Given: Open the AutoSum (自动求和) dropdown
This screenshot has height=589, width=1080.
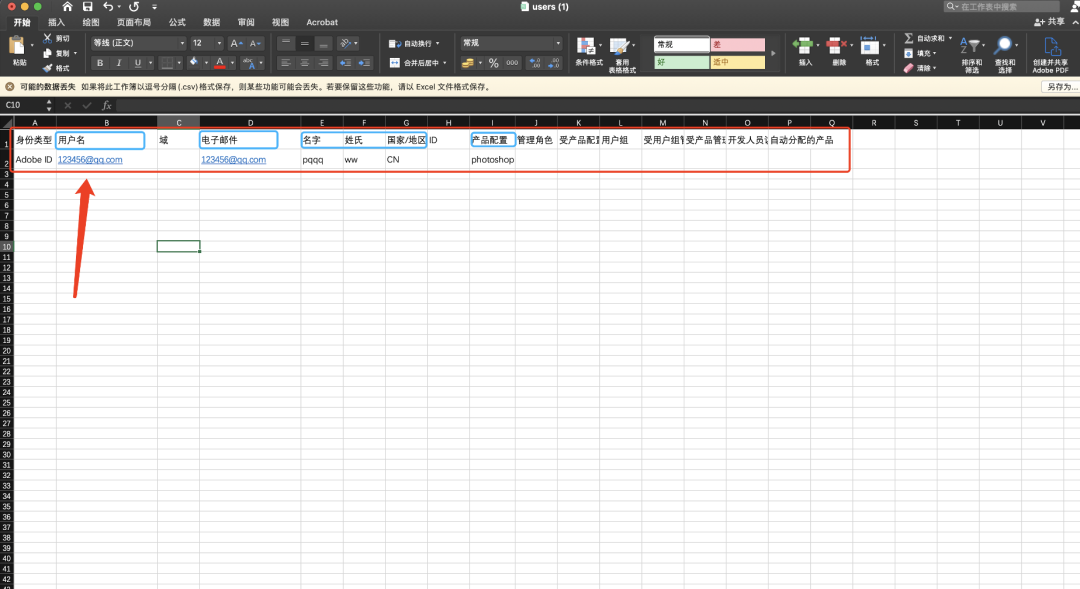Looking at the screenshot, I should (951, 39).
